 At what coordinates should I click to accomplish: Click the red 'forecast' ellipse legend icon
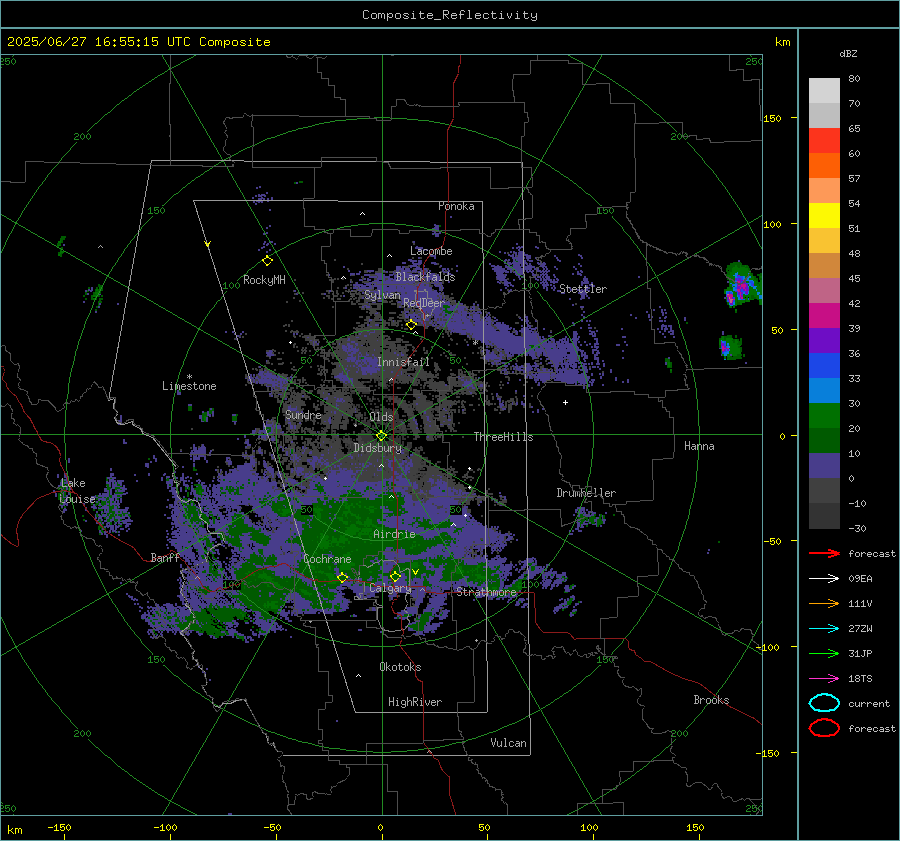click(x=824, y=728)
